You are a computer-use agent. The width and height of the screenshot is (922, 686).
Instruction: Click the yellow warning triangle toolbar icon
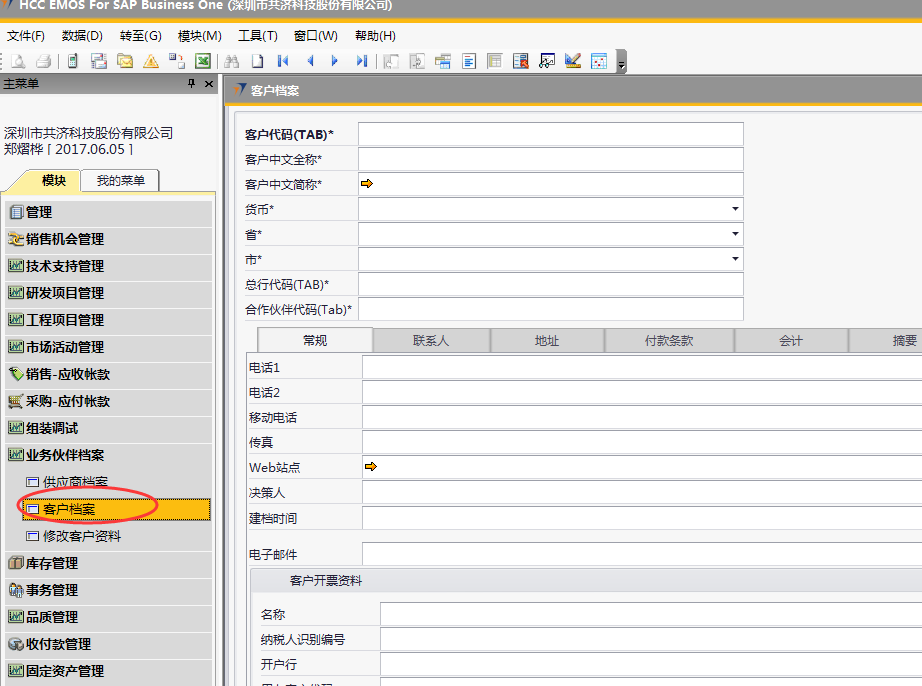pos(151,61)
